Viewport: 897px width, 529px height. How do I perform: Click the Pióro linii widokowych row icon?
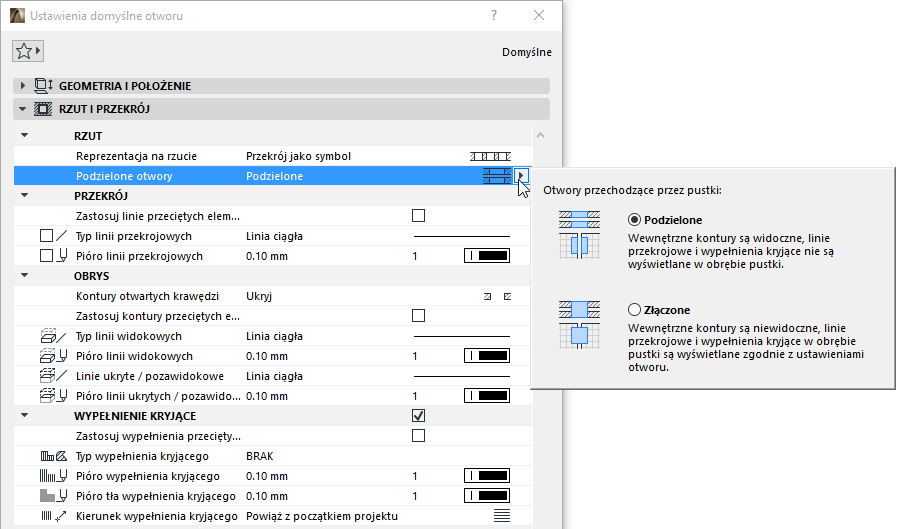53,356
